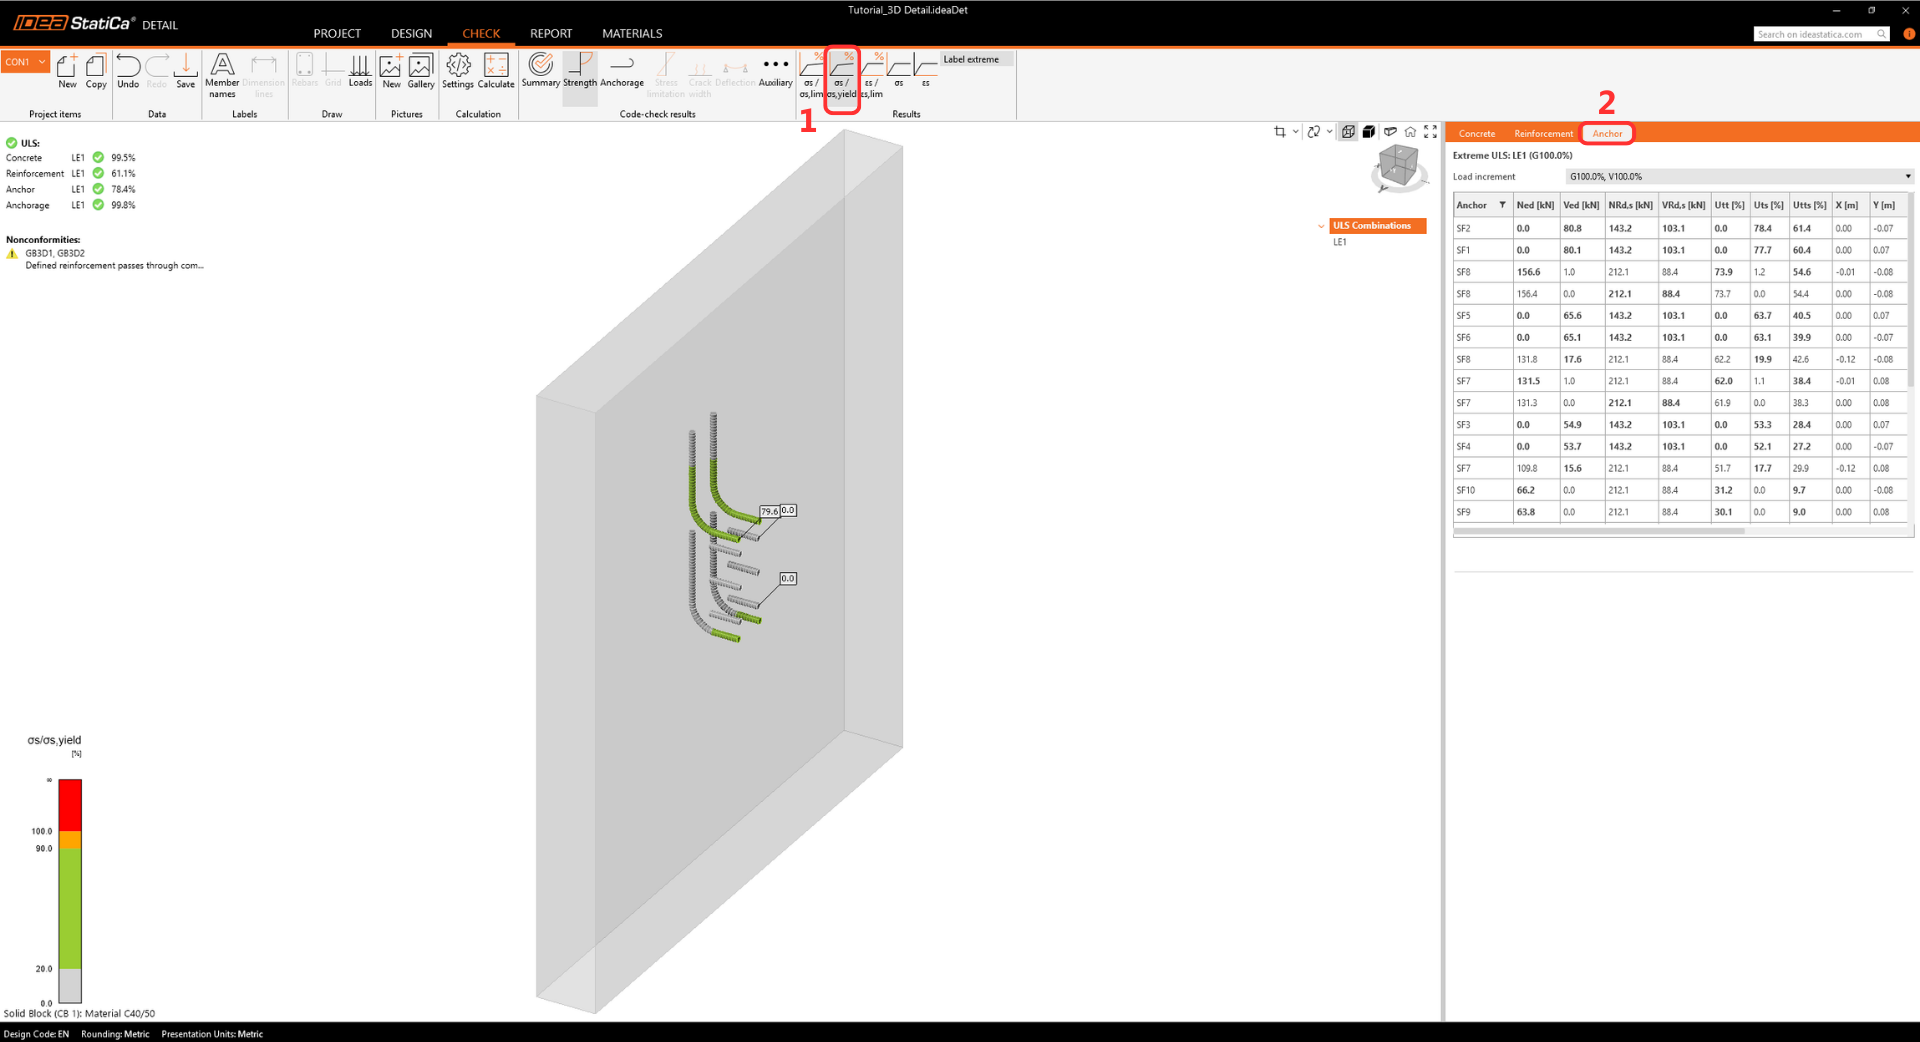This screenshot has height=1042, width=1920.
Task: Go to the MATERIALS tab
Action: tap(632, 34)
